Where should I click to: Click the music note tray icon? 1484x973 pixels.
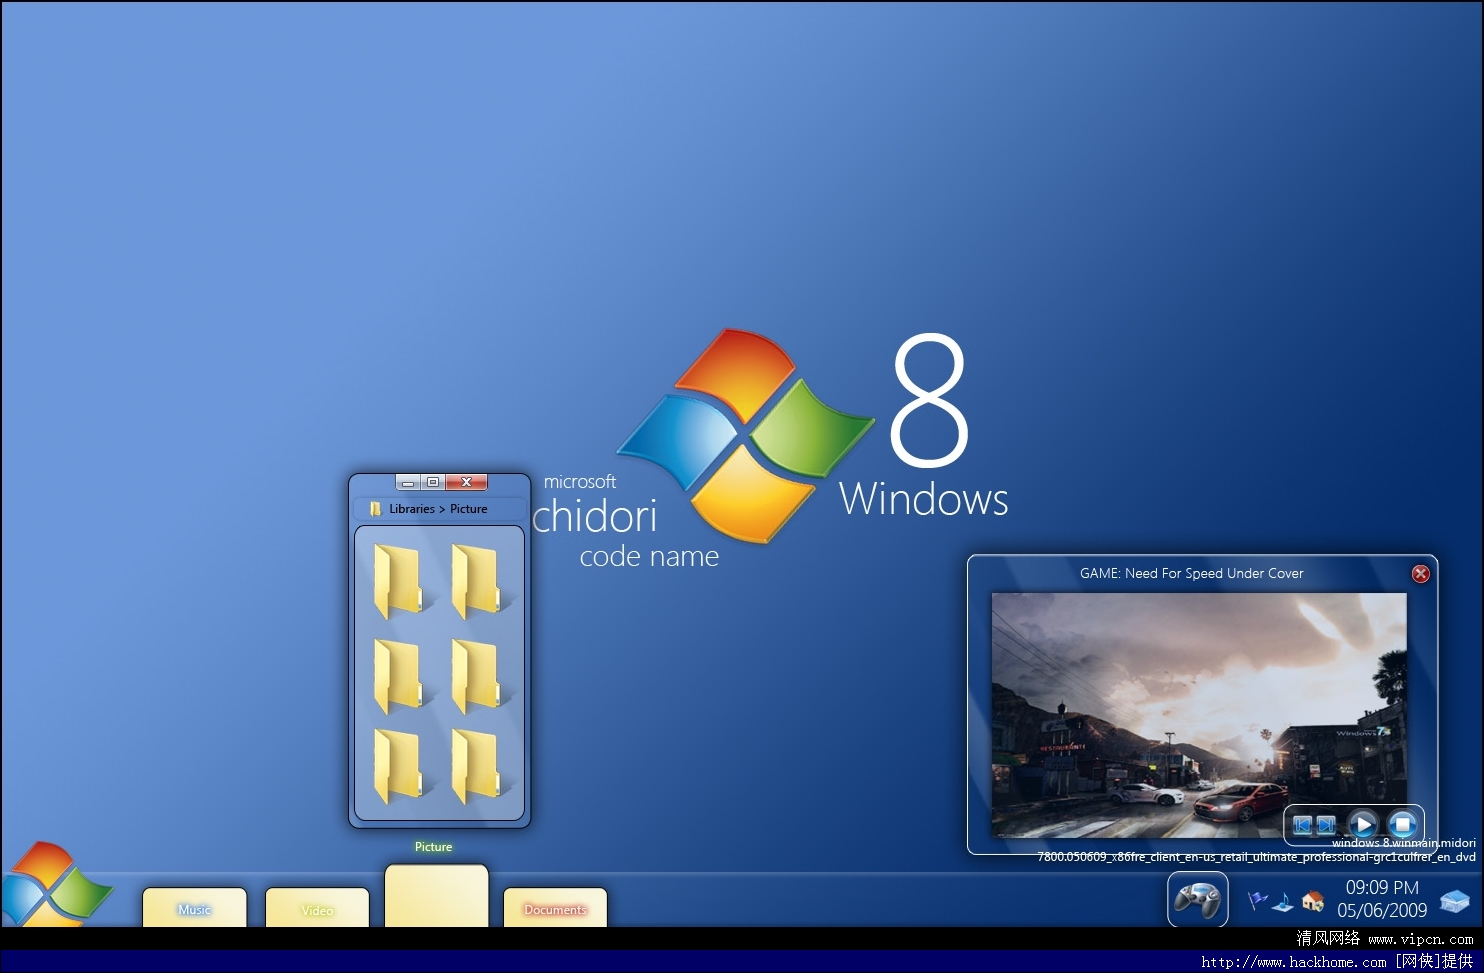[1284, 902]
